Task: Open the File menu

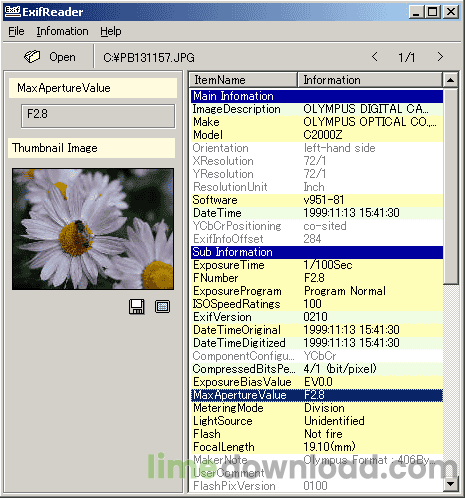Action: coord(16,31)
